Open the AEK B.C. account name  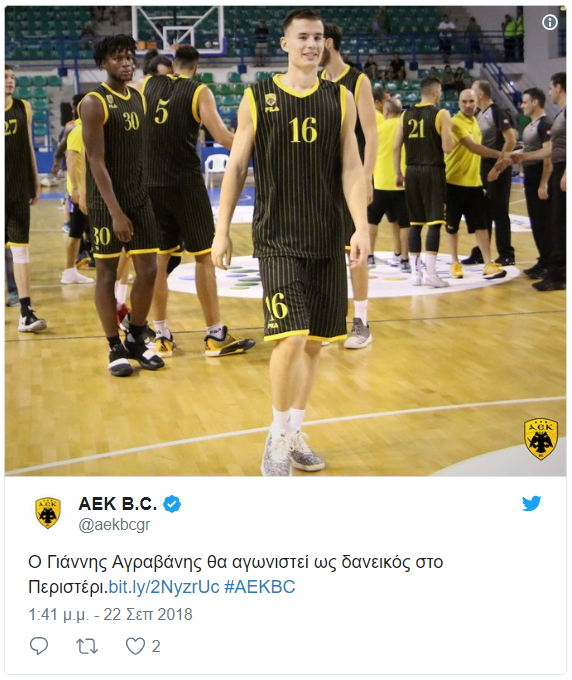118,504
